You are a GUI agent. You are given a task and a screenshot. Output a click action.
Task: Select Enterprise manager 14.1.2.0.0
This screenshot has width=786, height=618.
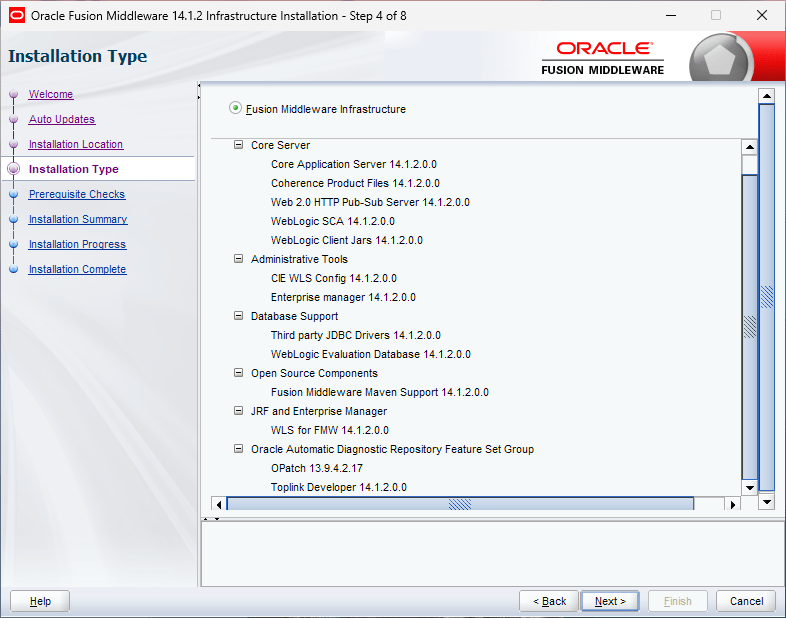[x=343, y=297]
